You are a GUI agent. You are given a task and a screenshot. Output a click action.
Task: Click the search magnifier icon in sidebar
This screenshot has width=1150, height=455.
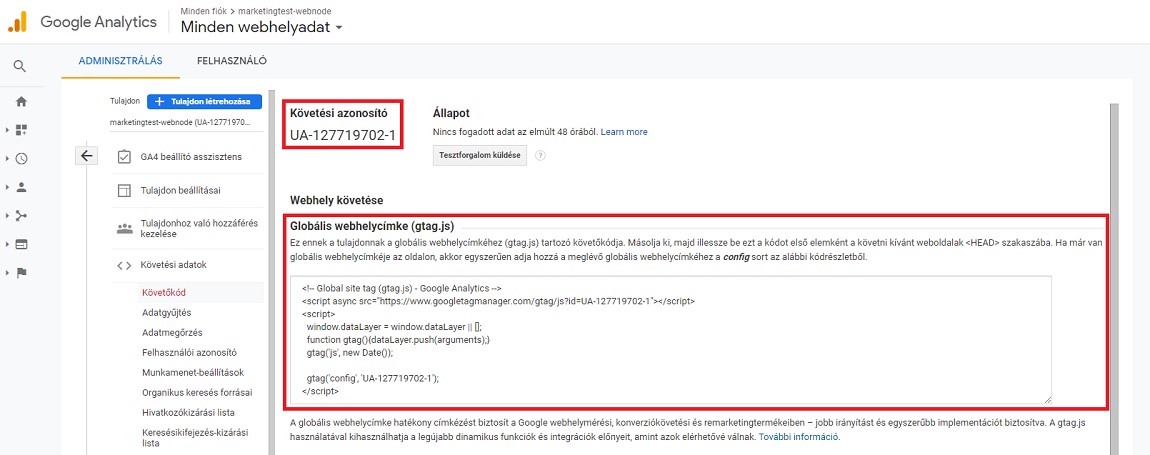pyautogui.click(x=20, y=66)
